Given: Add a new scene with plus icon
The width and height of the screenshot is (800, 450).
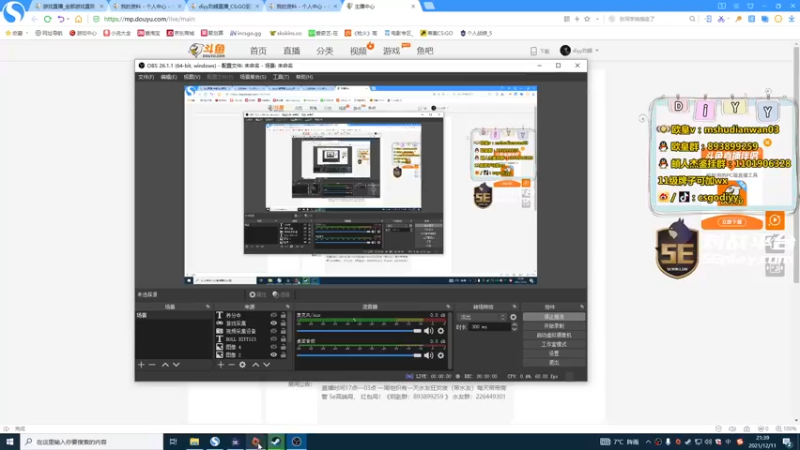Looking at the screenshot, I should coord(141,365).
